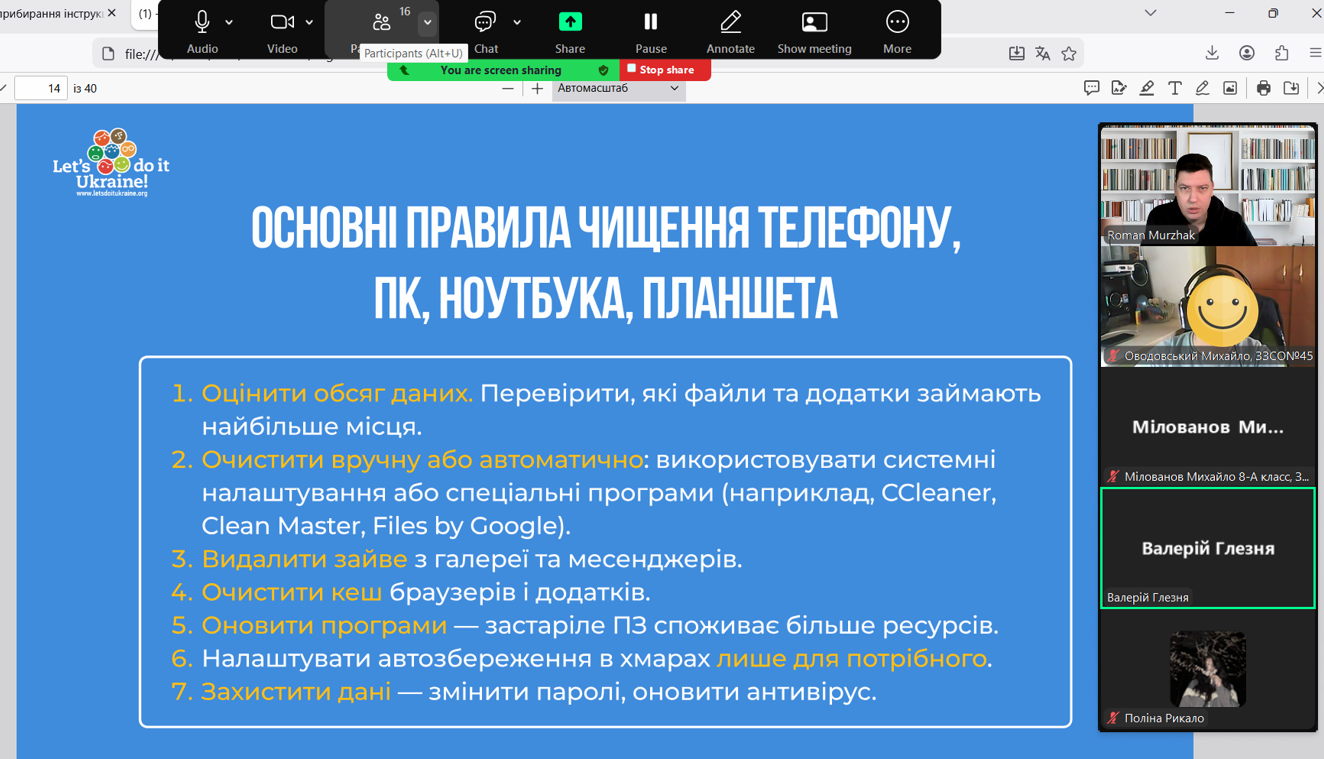Viewport: 1324px width, 759px height.
Task: Pause the screen share
Action: [x=650, y=23]
